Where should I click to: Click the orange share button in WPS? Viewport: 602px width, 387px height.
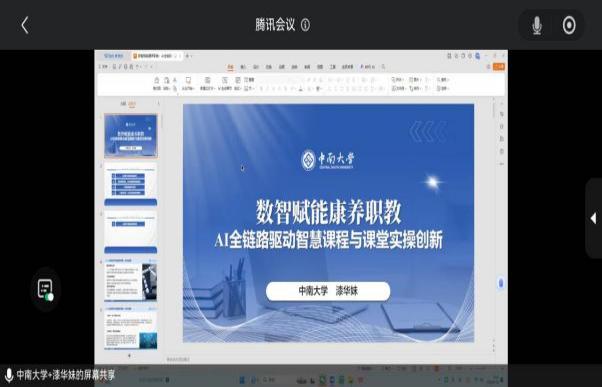coord(499,67)
